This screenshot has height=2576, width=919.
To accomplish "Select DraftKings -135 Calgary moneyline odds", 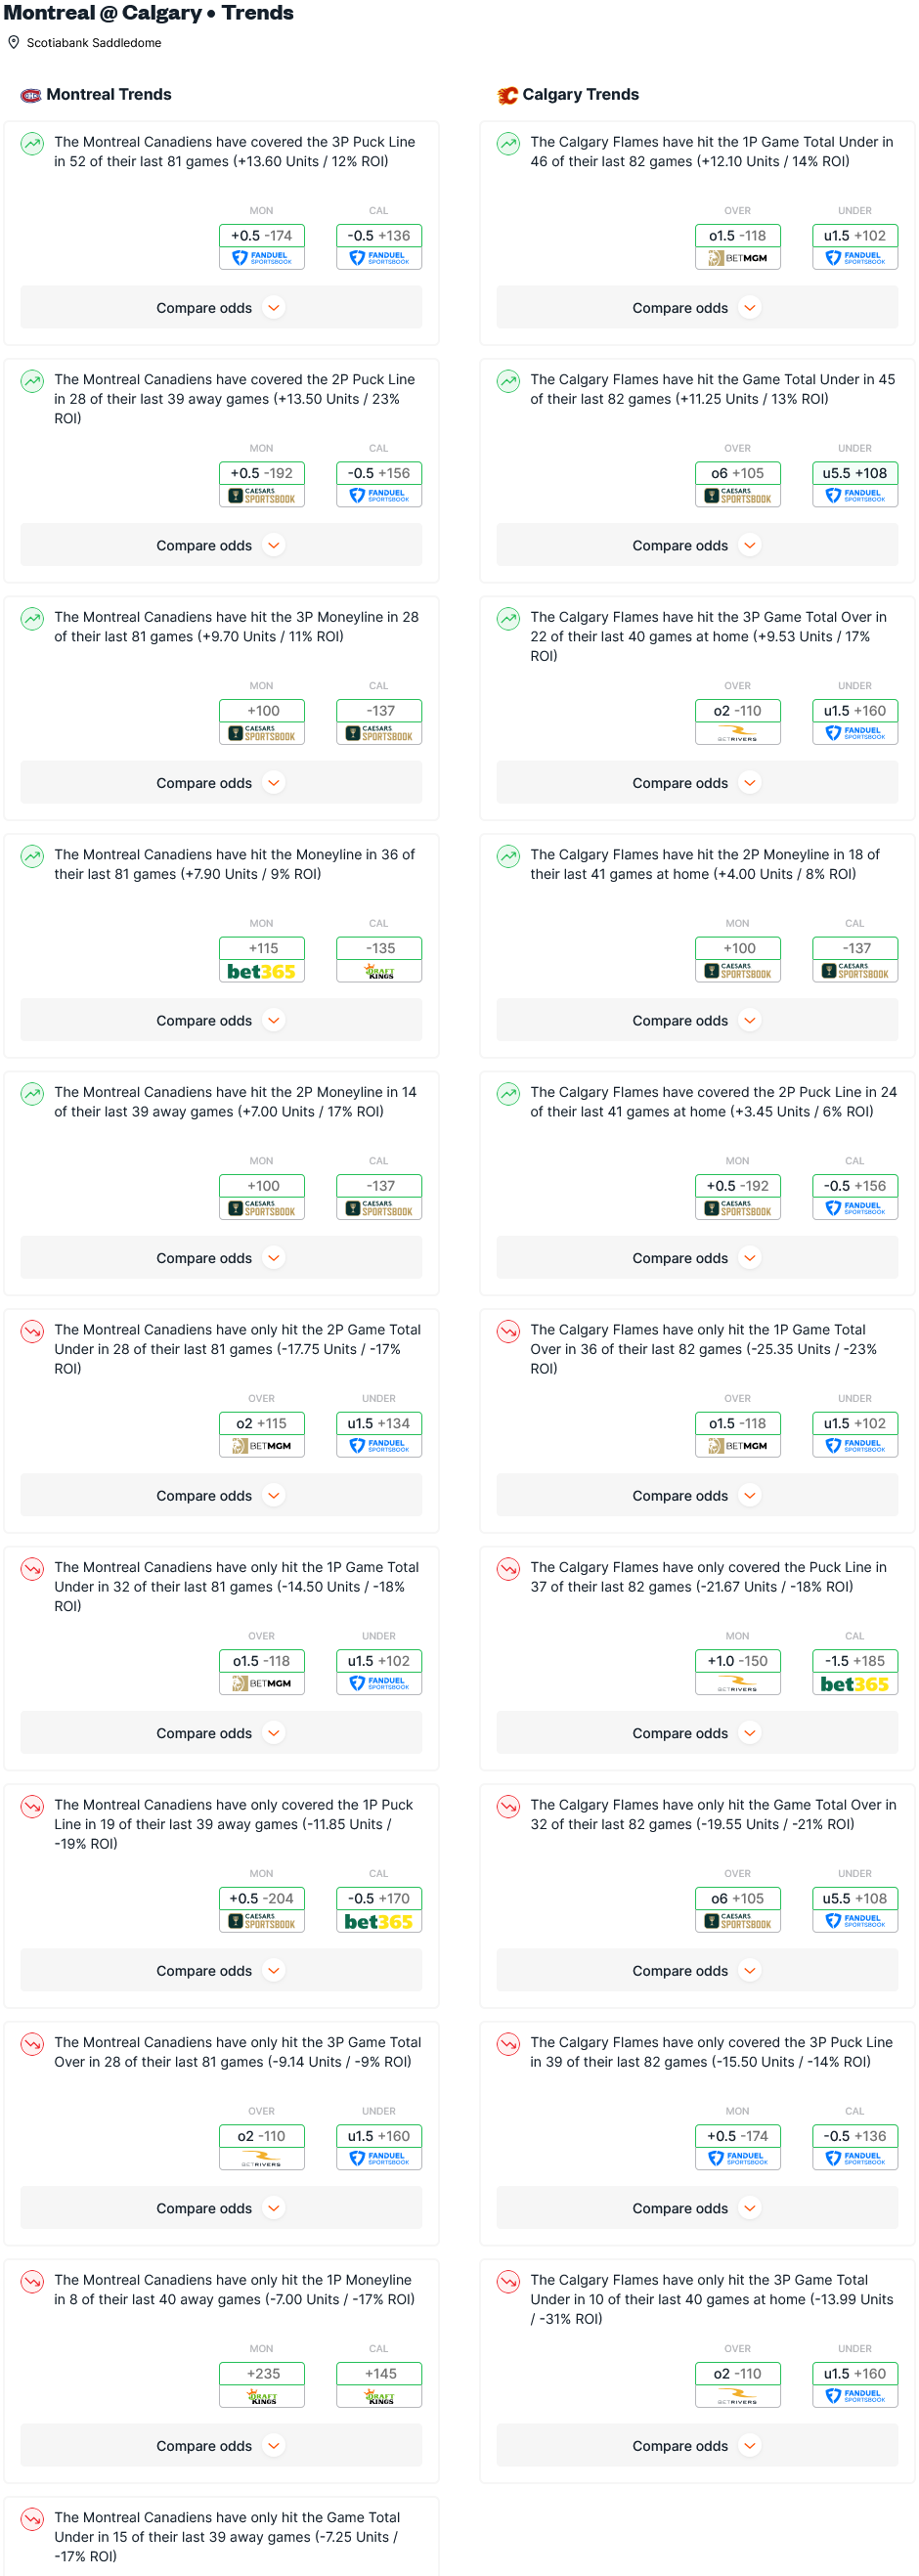I will tap(379, 959).
